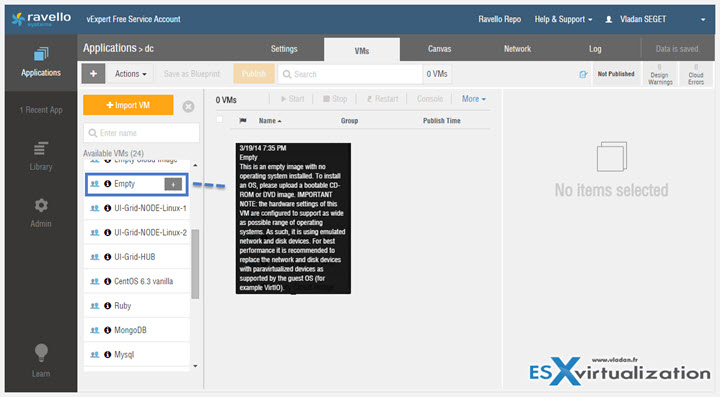Switch to the Settings tab
The width and height of the screenshot is (720, 397).
(284, 49)
